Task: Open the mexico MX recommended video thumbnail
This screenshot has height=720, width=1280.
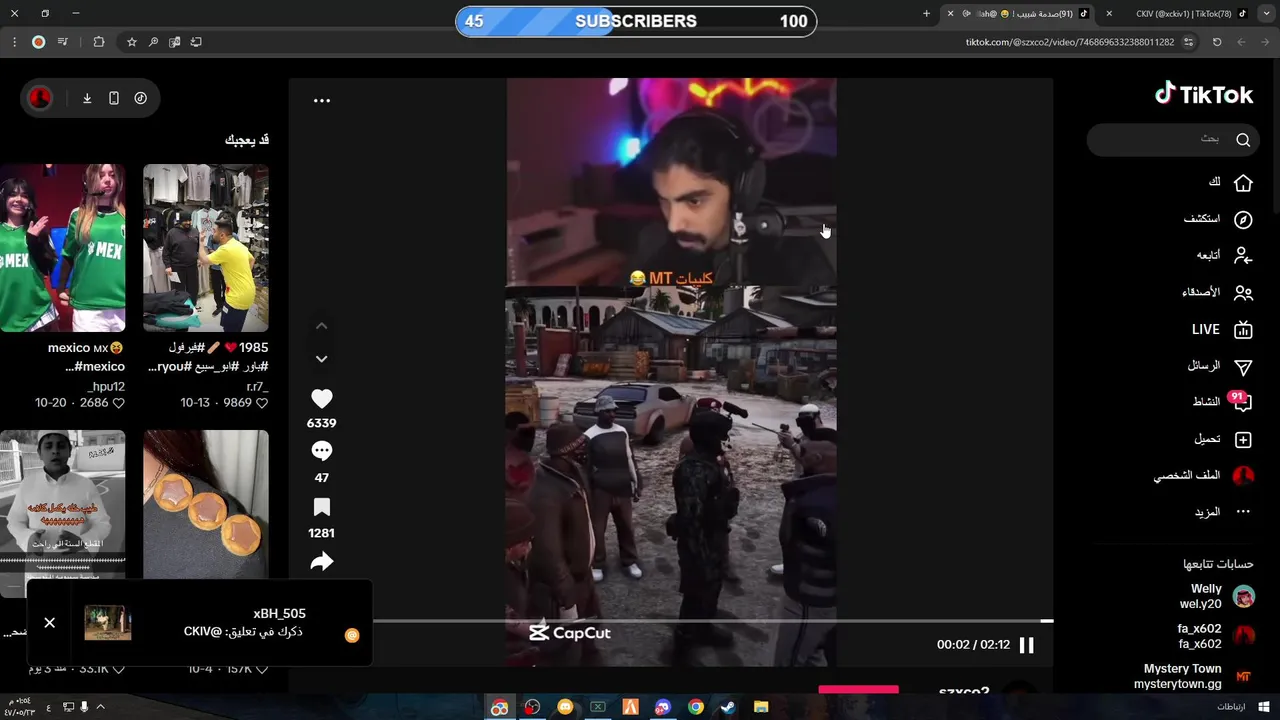Action: [62, 248]
